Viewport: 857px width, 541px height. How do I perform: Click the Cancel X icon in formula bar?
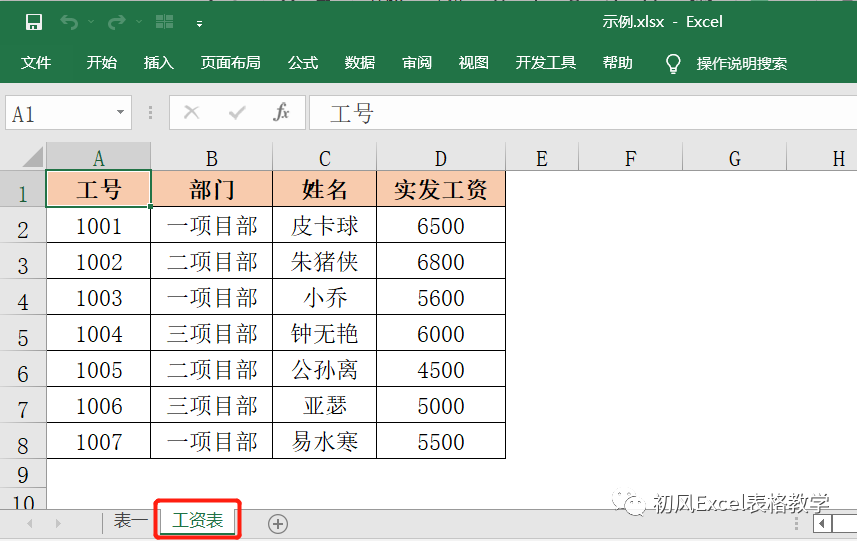191,113
